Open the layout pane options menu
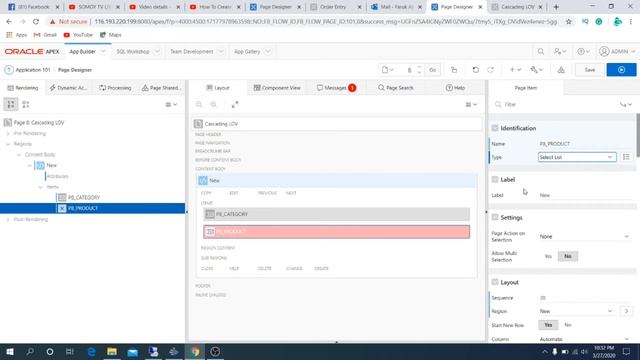This screenshot has height=360, width=640. (471, 104)
